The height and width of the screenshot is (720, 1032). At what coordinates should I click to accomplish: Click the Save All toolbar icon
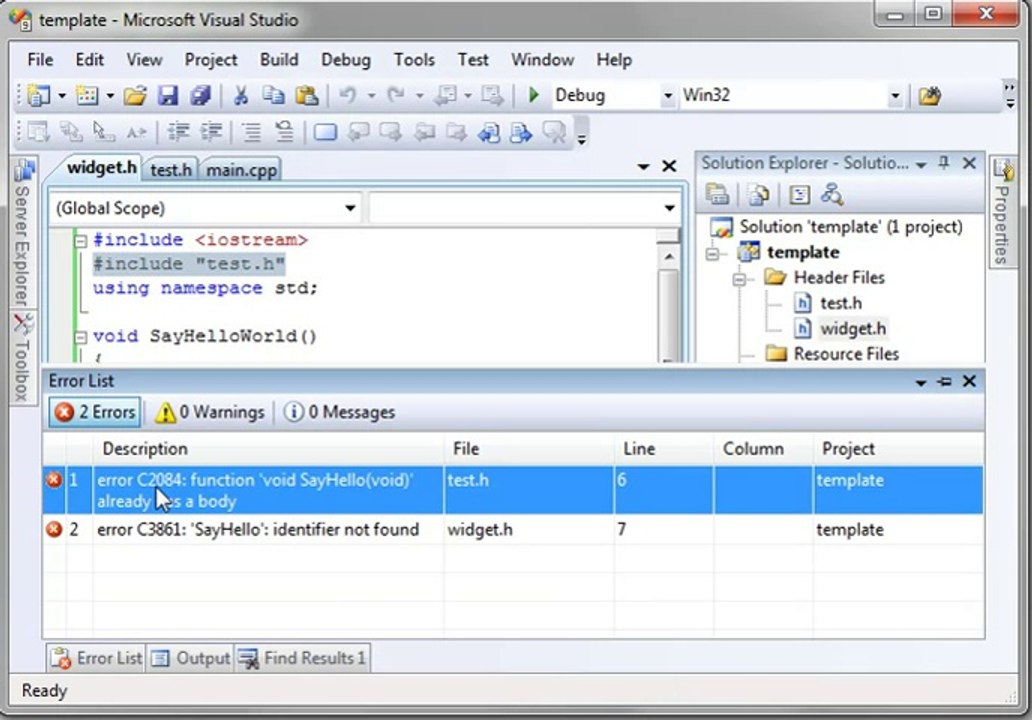coord(201,96)
